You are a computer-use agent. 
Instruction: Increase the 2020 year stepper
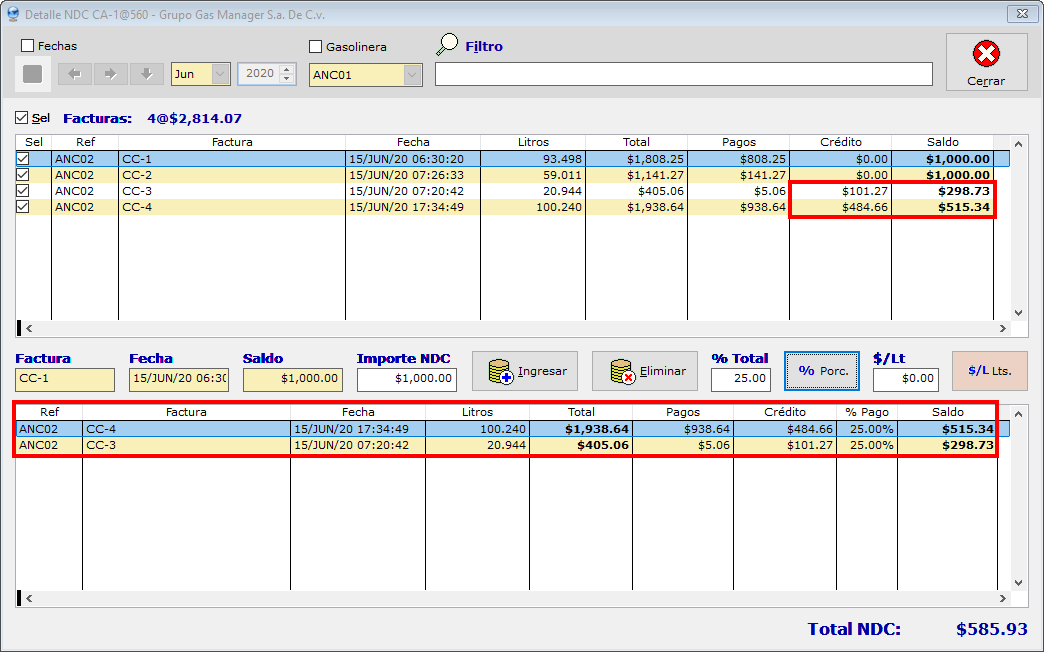(x=288, y=69)
